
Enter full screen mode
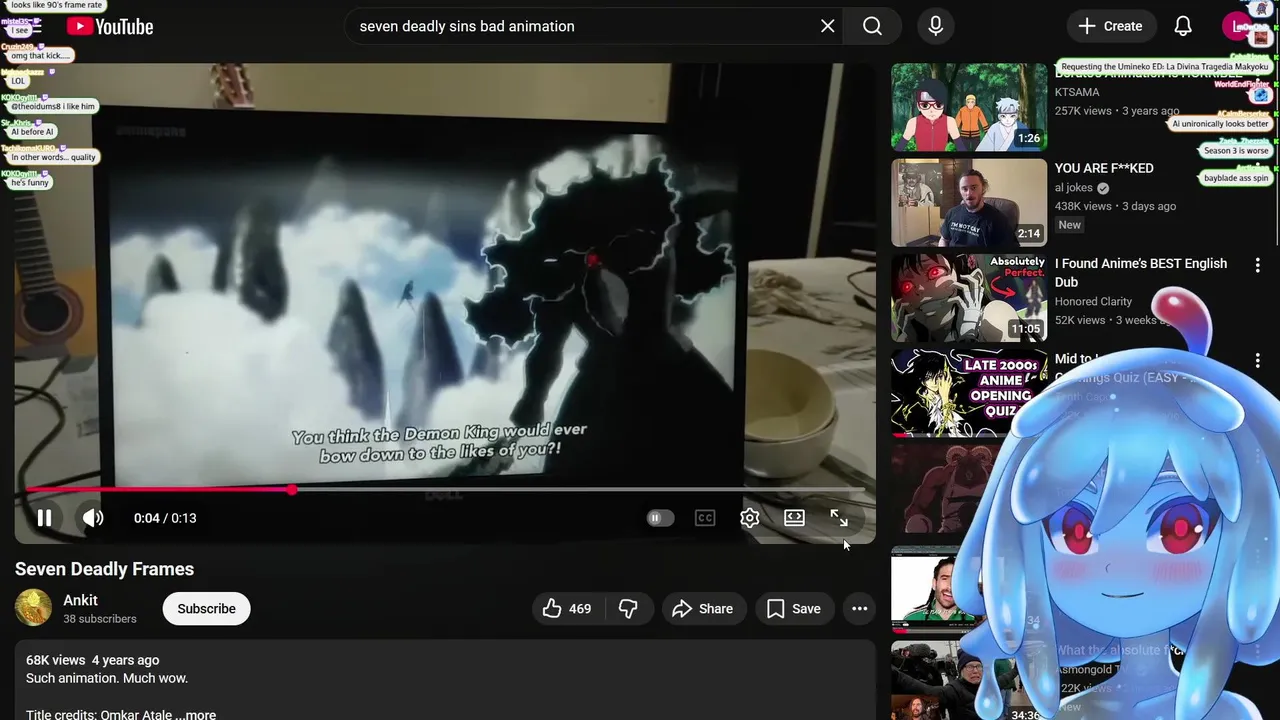(x=839, y=518)
